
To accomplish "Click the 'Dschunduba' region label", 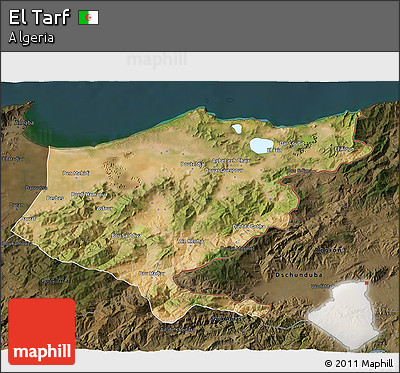I will (x=299, y=275).
